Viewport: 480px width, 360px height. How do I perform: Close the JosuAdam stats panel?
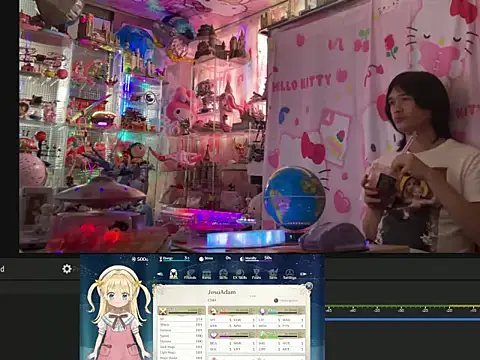[309, 286]
